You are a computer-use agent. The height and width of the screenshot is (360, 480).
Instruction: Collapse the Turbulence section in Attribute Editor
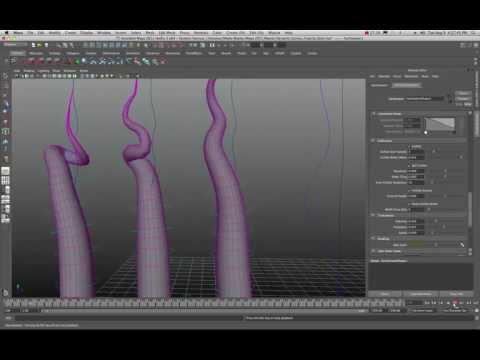point(373,215)
